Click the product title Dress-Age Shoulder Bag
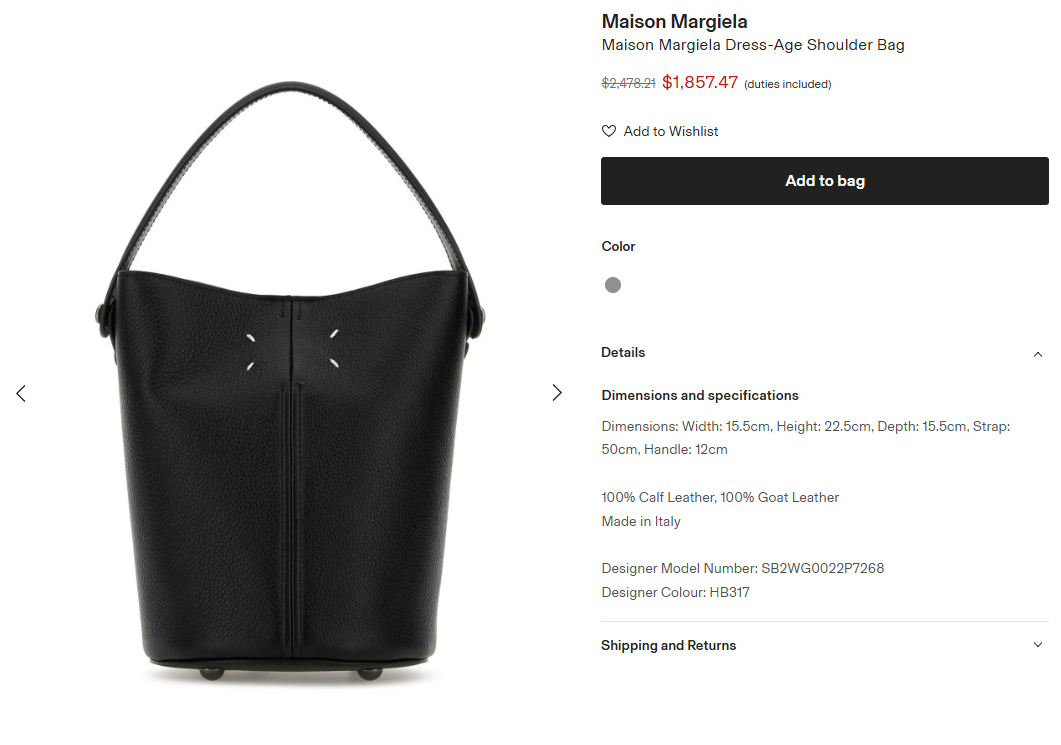The height and width of the screenshot is (745, 1061). 752,45
